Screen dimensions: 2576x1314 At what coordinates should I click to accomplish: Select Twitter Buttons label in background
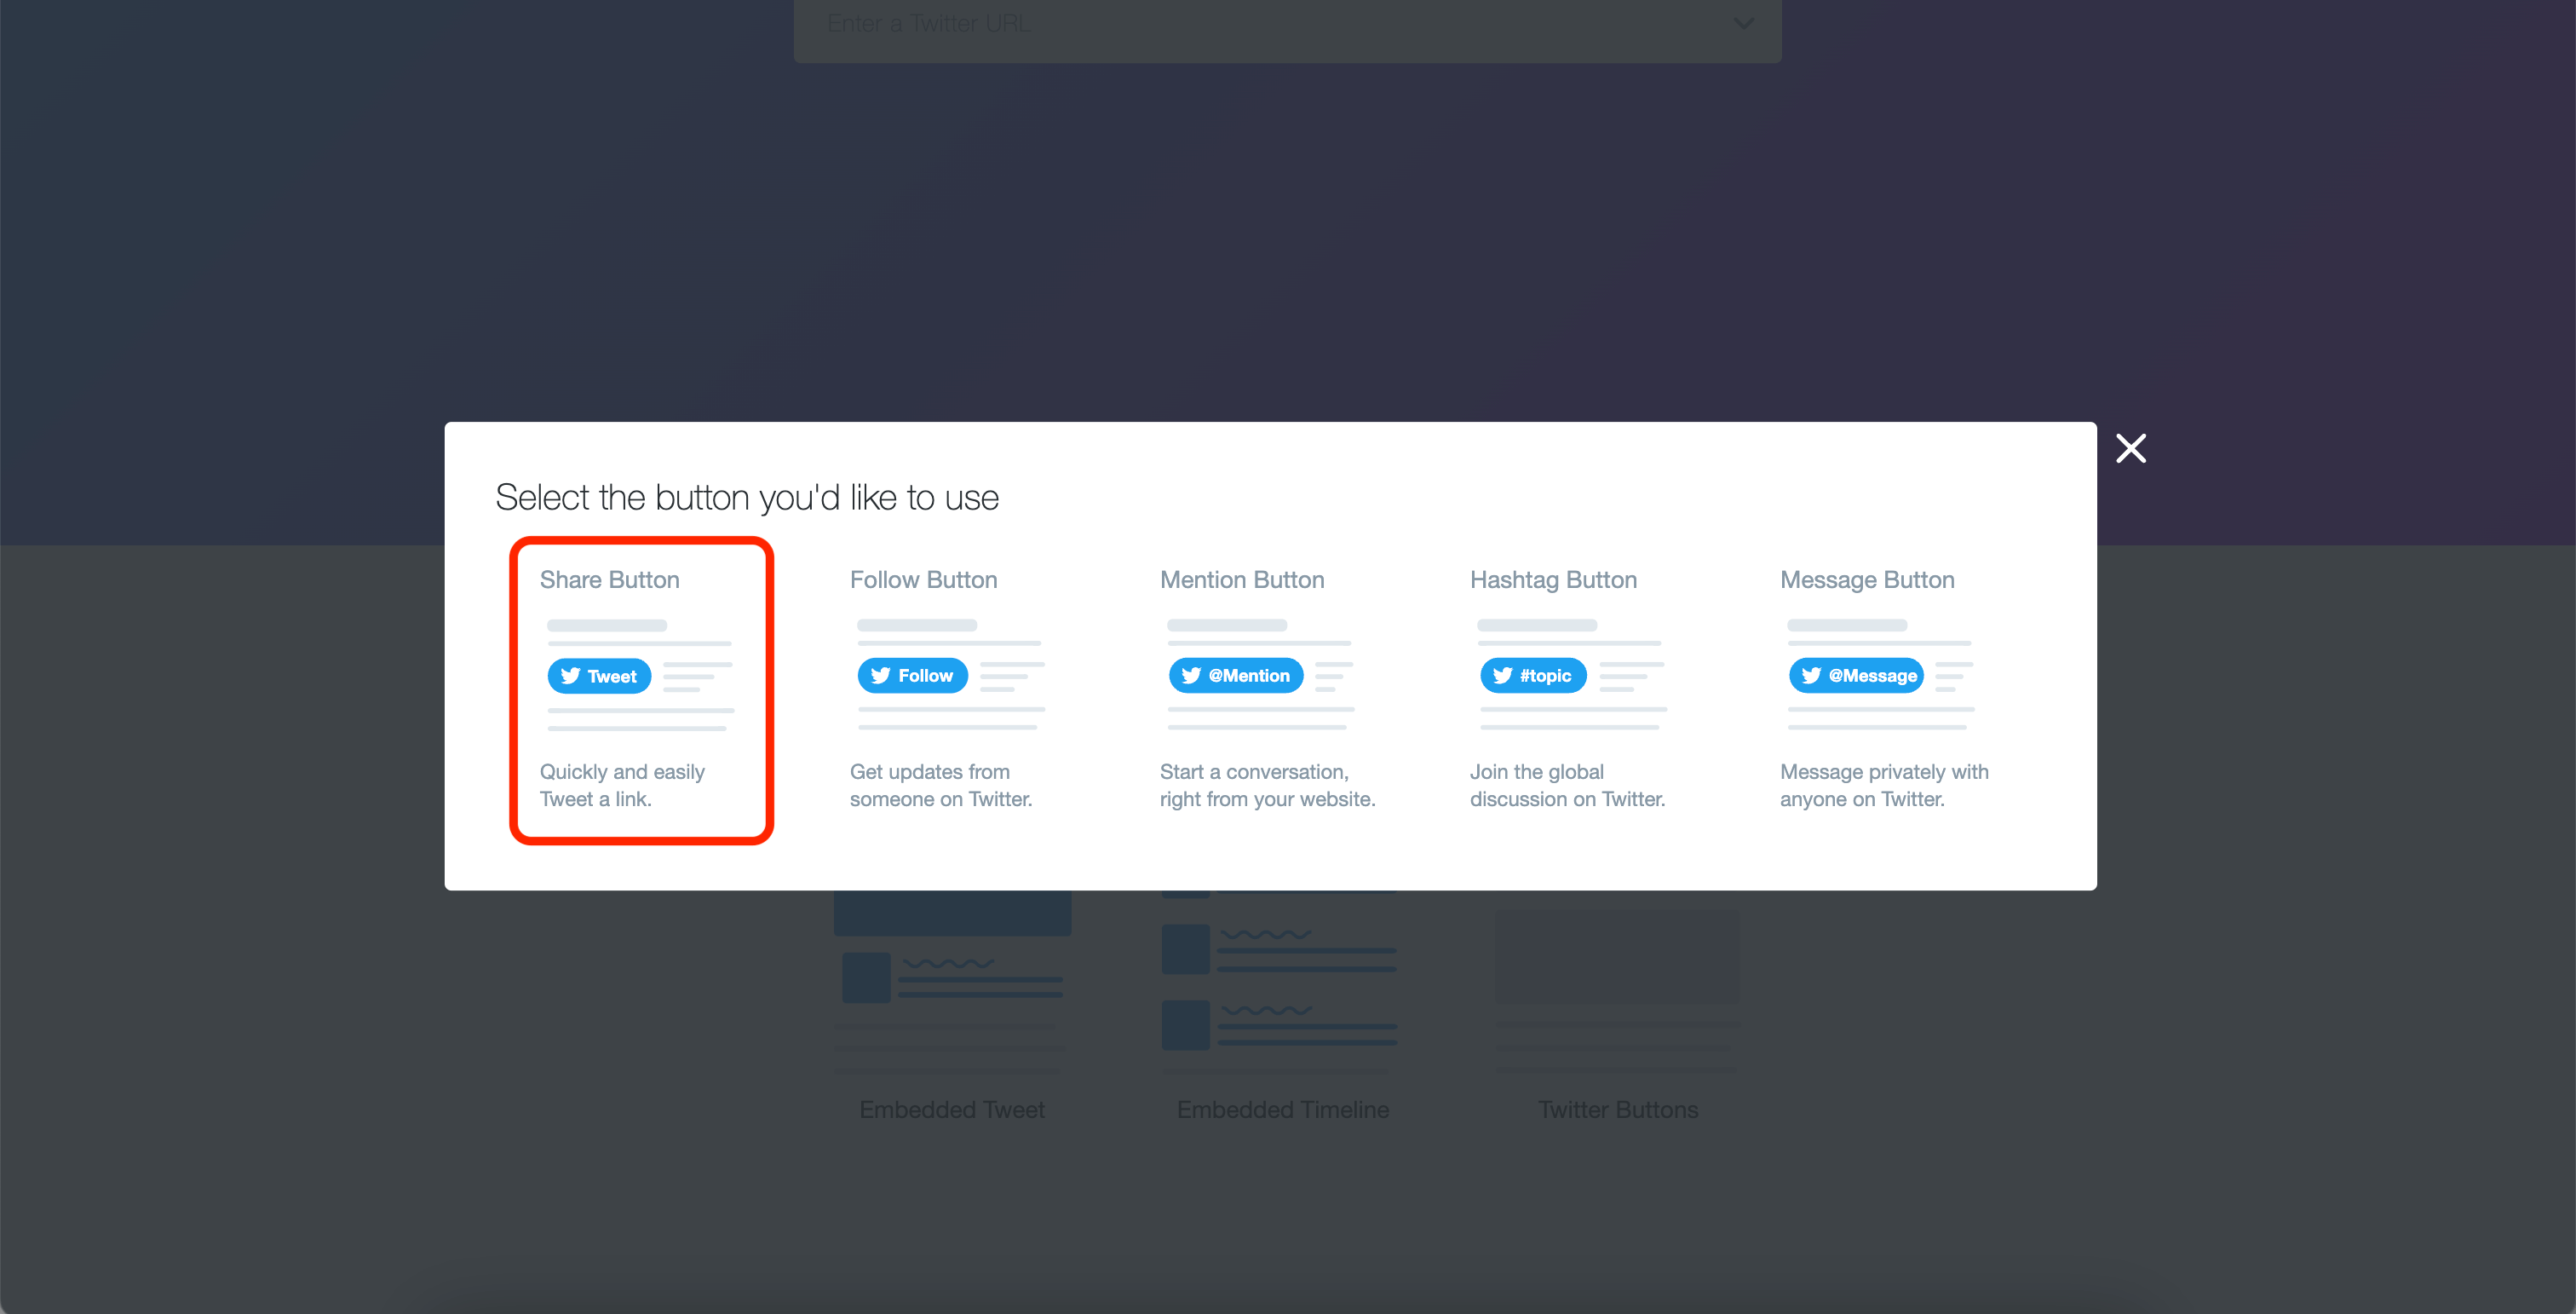[1618, 1110]
